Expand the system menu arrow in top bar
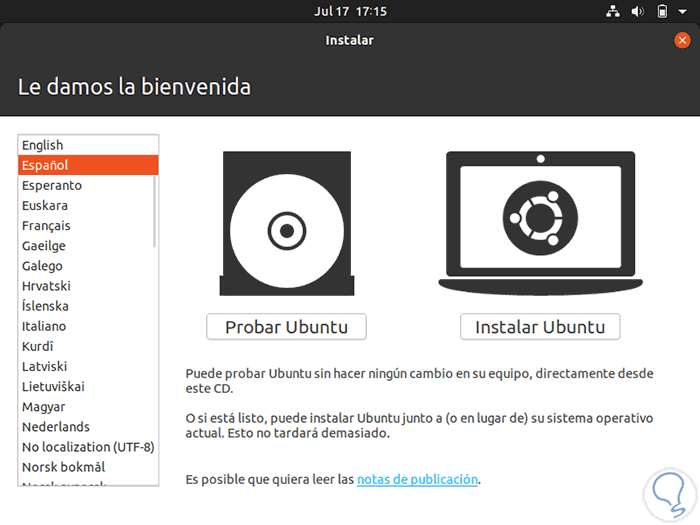Viewport: 700px width, 525px height. click(x=683, y=12)
